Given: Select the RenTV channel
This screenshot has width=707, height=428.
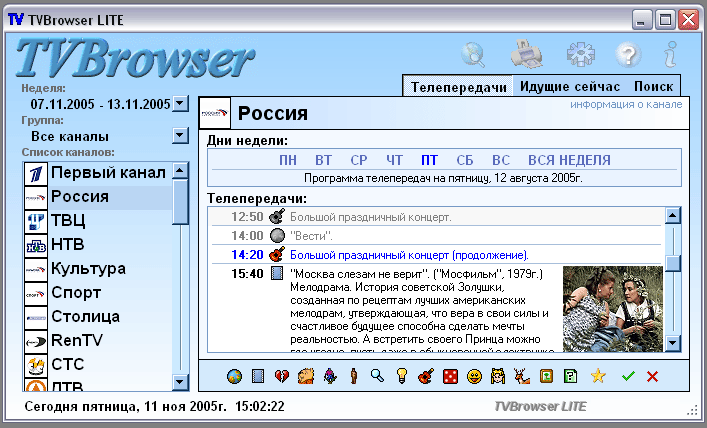Looking at the screenshot, I should click(x=98, y=341).
